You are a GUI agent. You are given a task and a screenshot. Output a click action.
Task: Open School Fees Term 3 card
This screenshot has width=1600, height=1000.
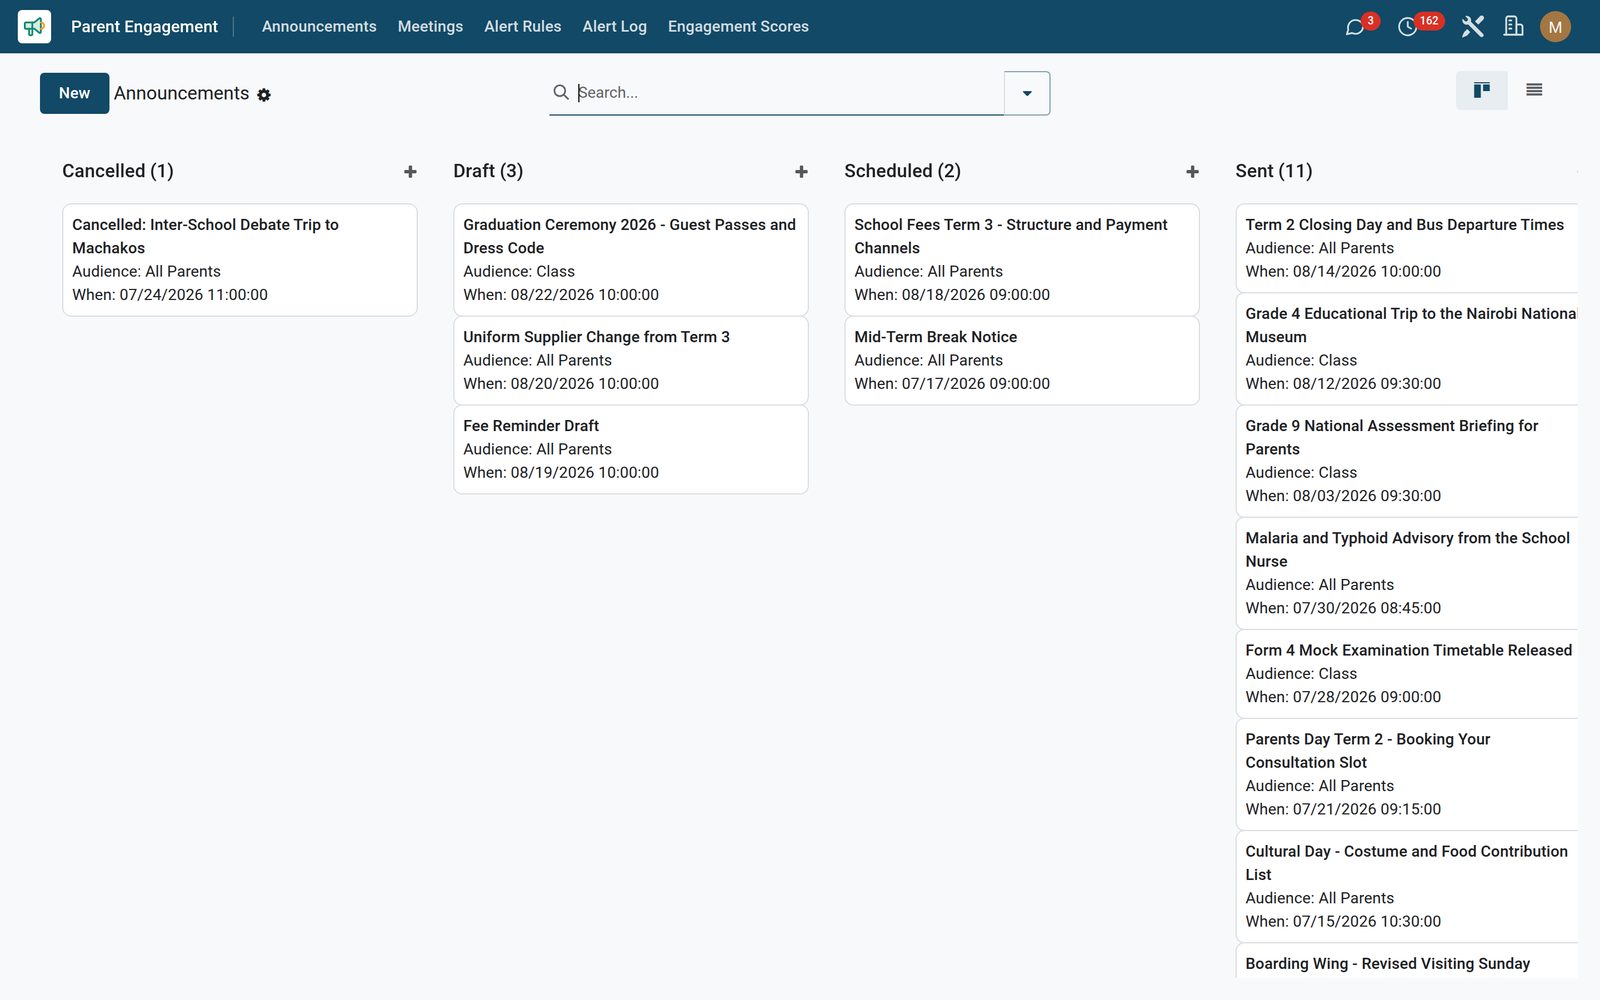(1022, 260)
